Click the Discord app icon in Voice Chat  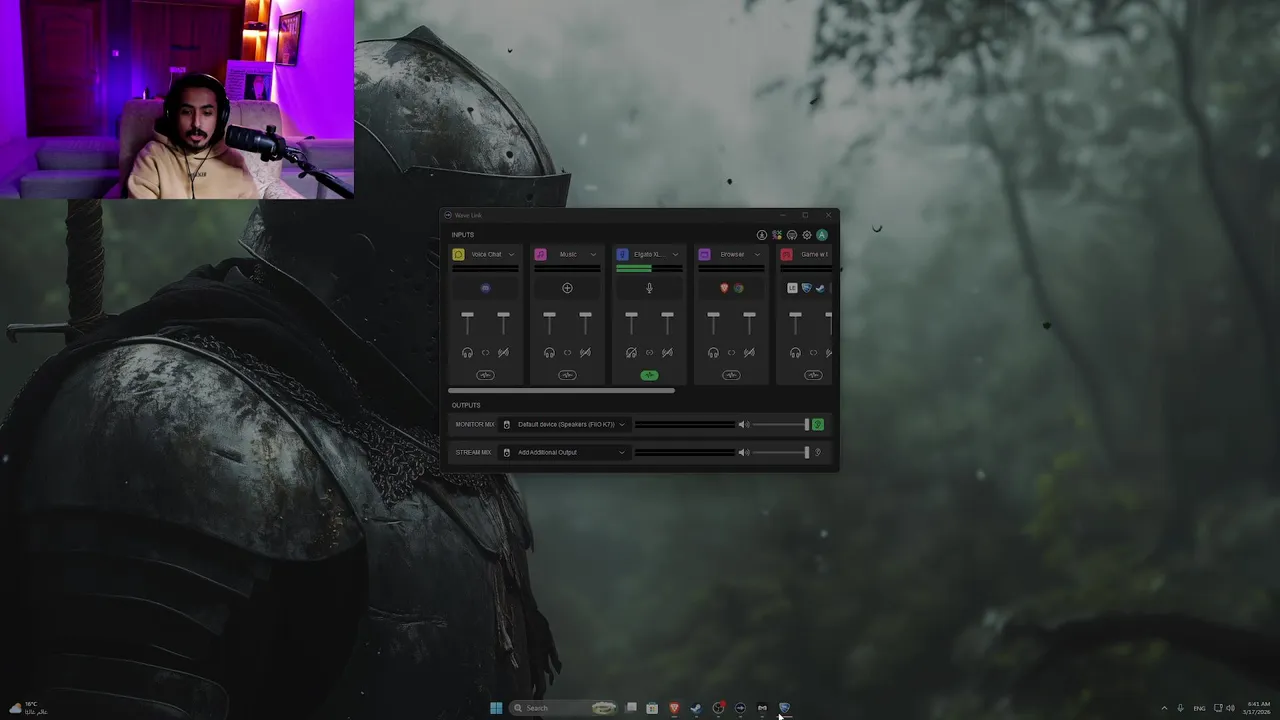coord(485,288)
